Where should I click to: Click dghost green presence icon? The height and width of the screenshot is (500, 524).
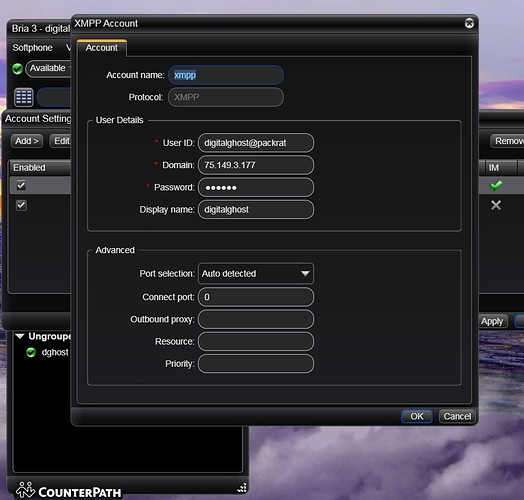pos(31,352)
